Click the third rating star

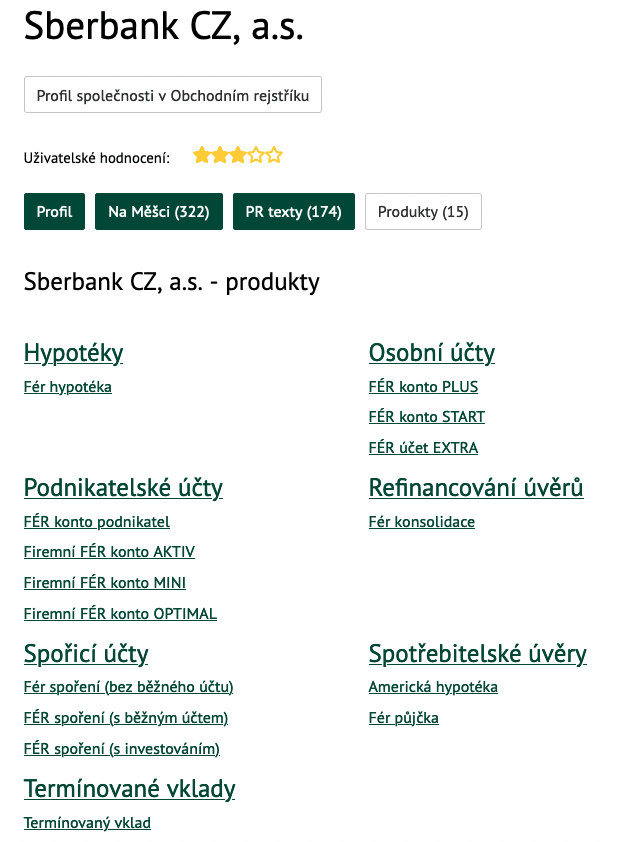[x=238, y=155]
